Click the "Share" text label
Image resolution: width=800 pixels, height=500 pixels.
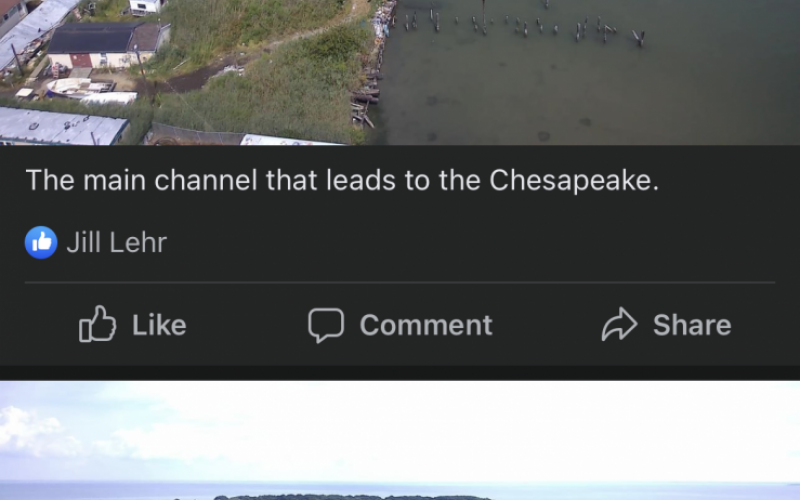pos(692,325)
